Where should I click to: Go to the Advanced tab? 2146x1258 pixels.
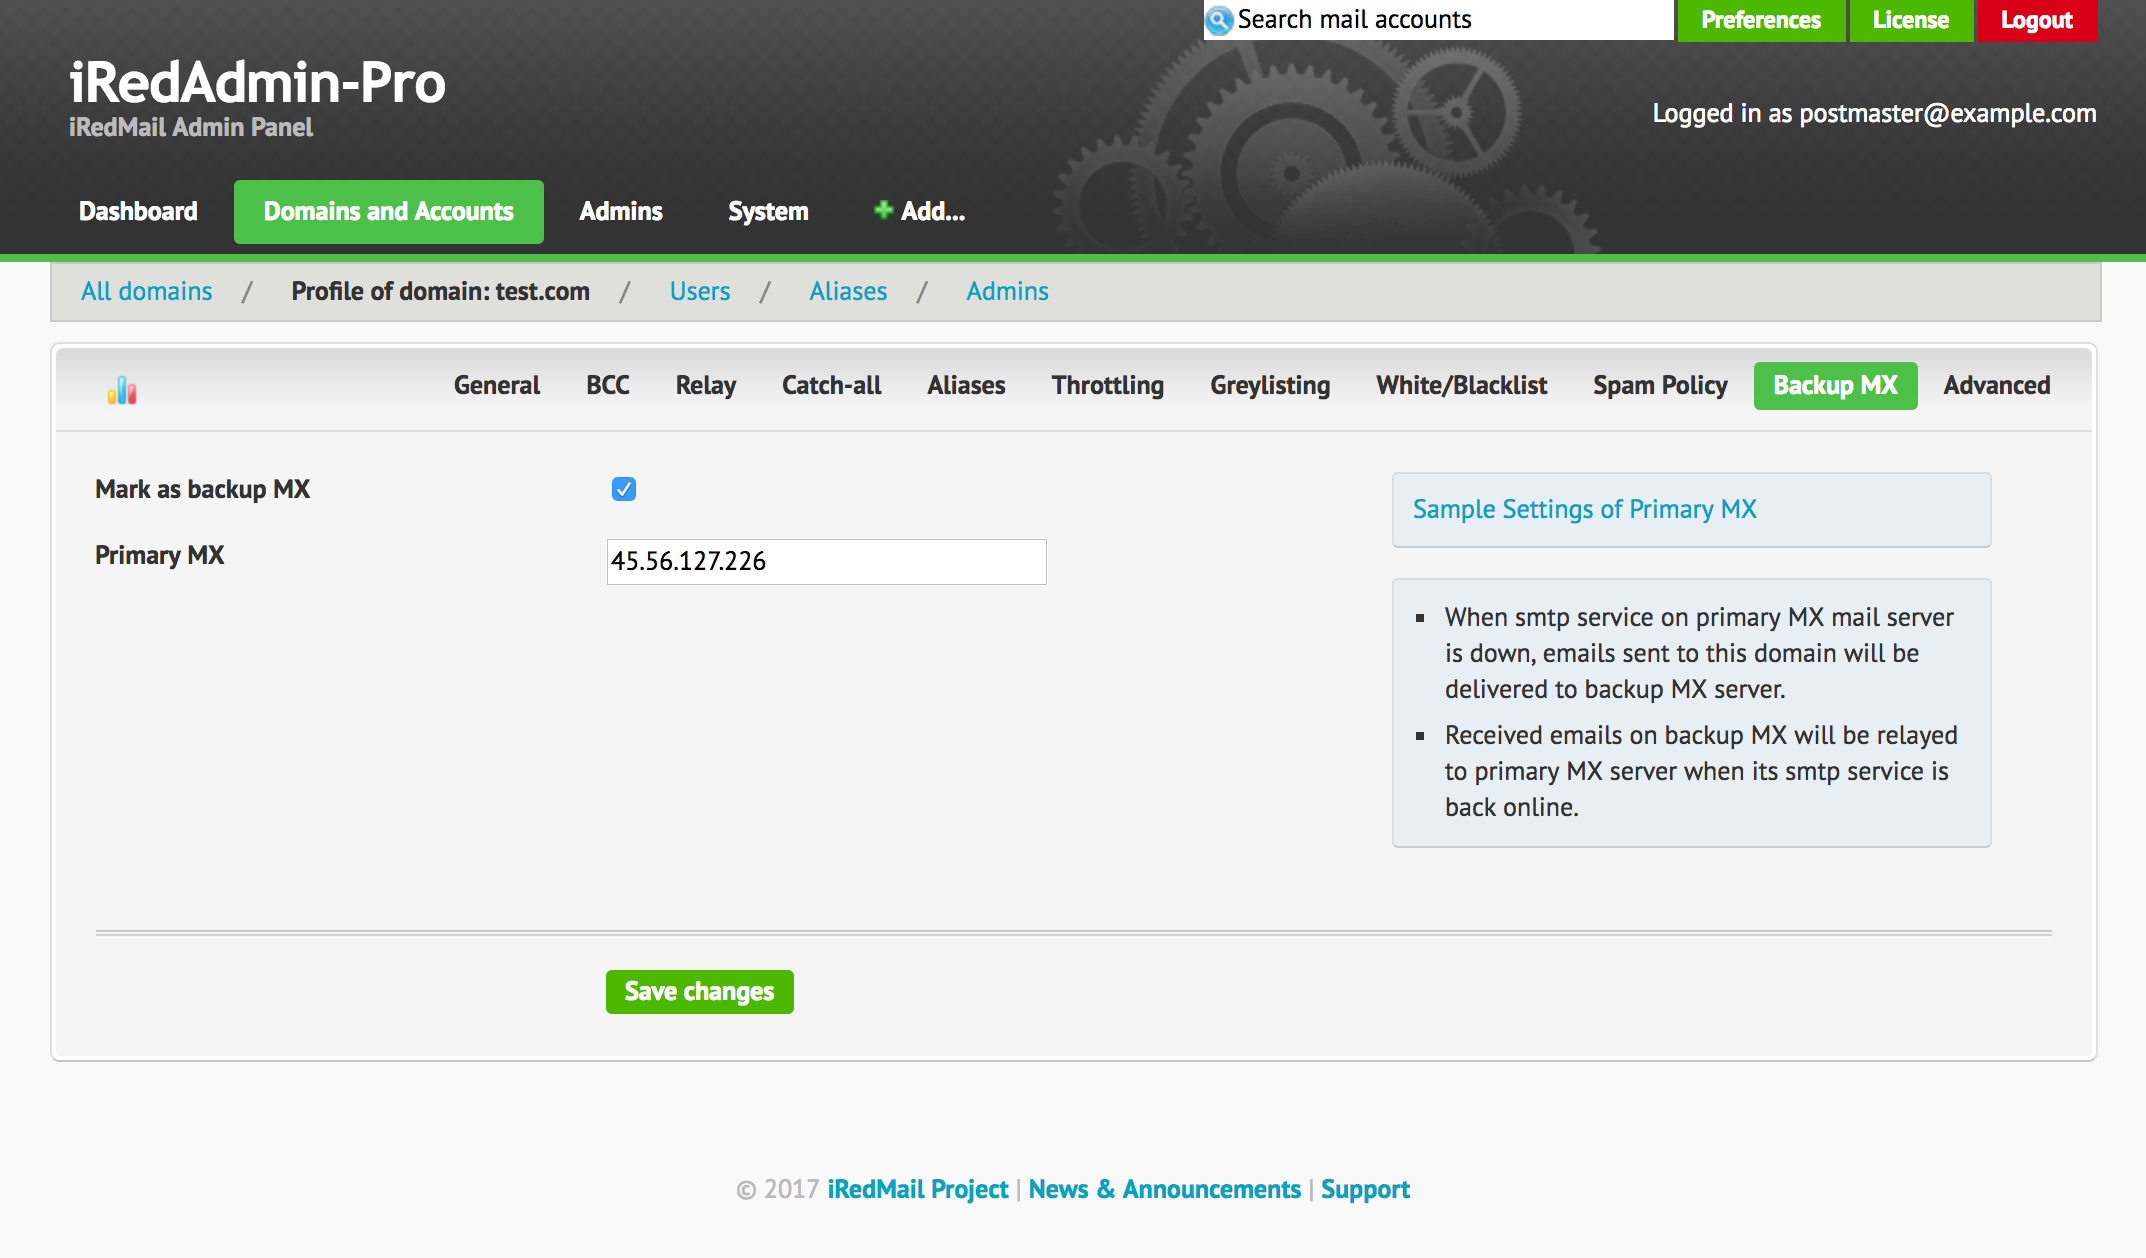(1996, 386)
